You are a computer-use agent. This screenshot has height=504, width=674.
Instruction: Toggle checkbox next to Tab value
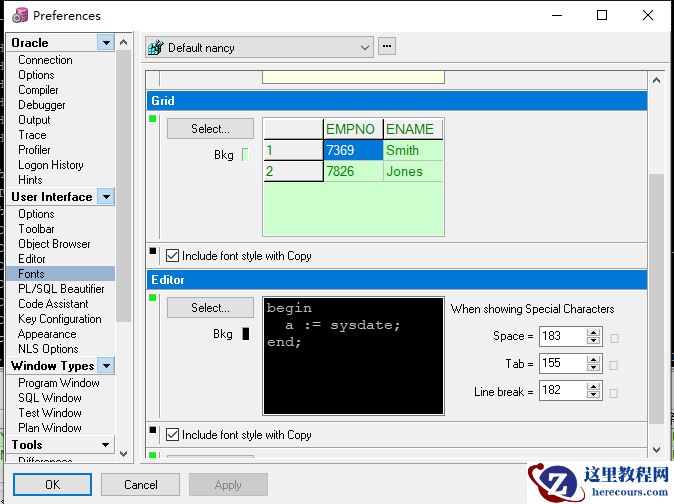click(614, 366)
